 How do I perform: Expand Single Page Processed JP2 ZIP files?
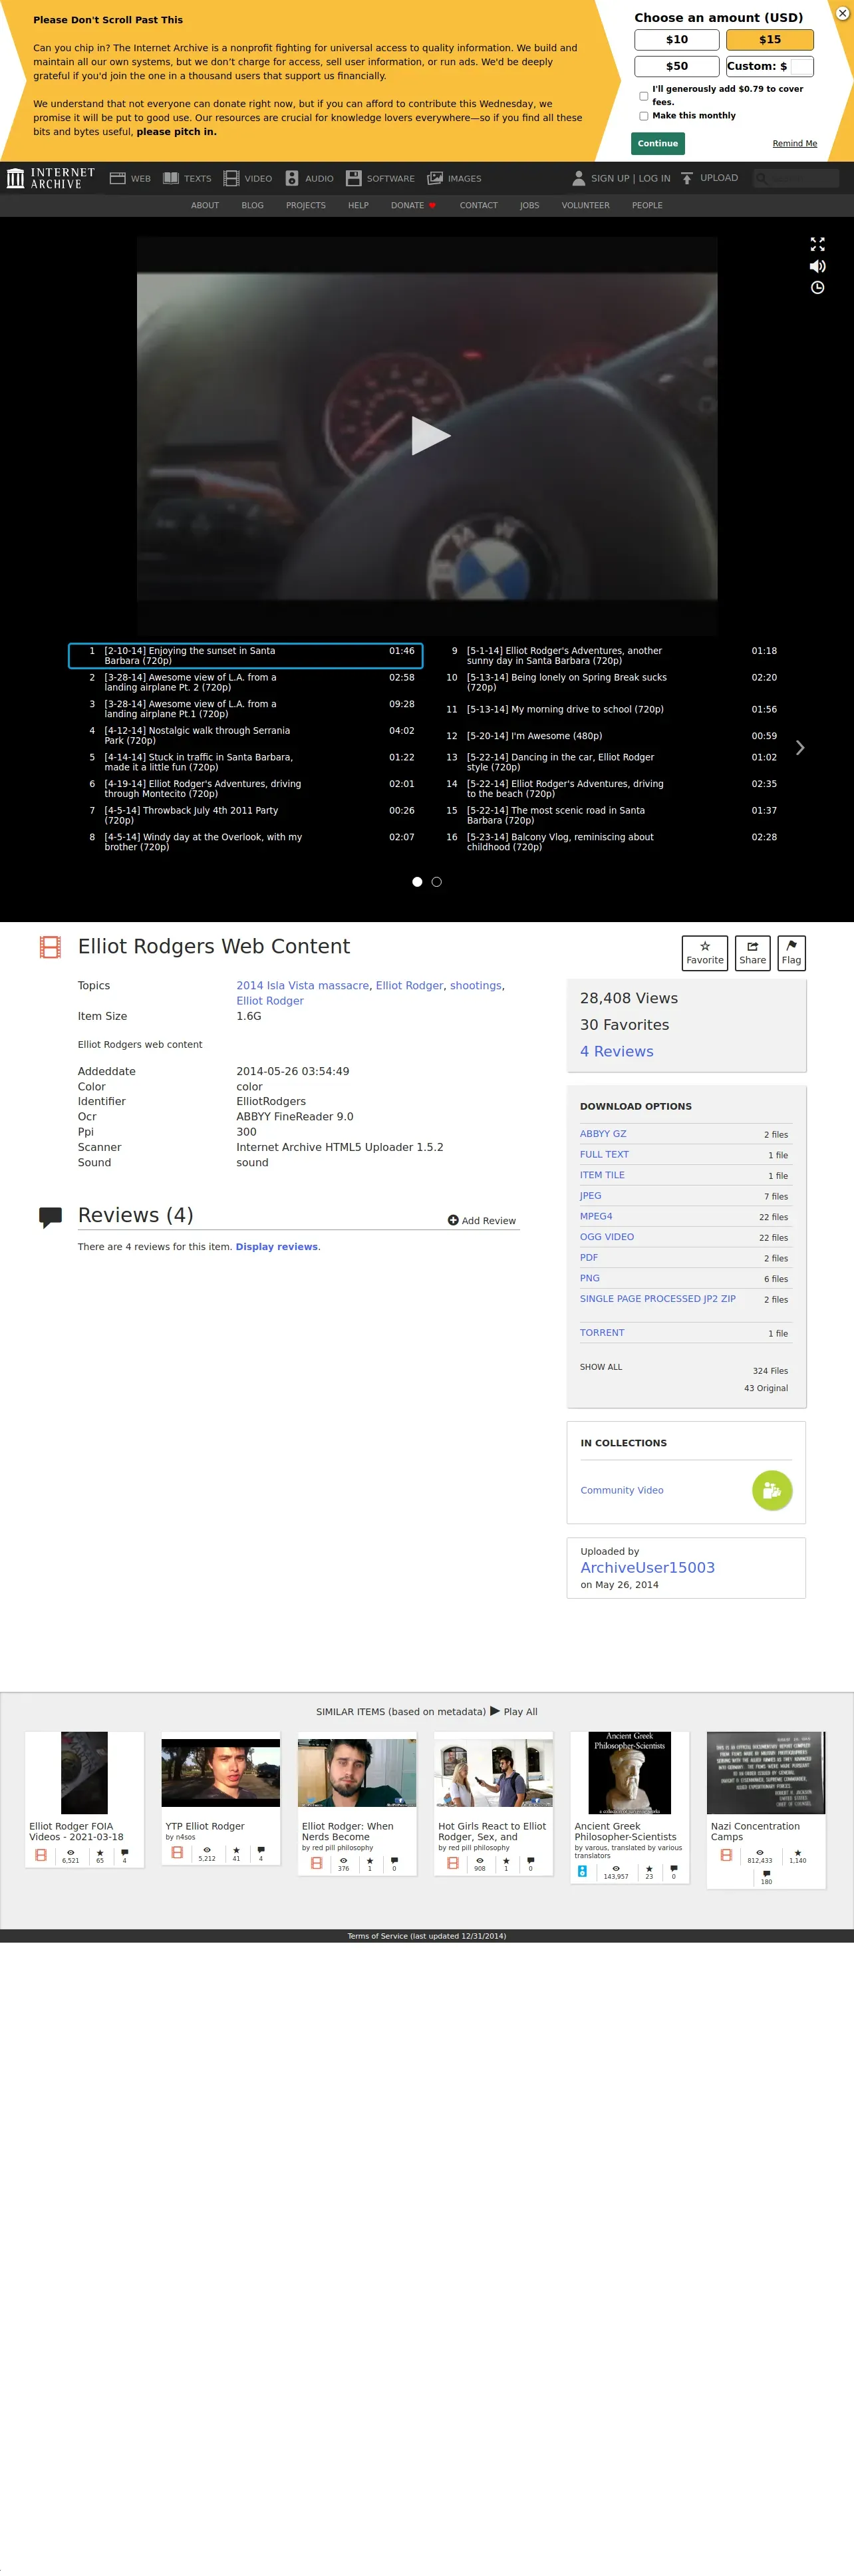(658, 1299)
